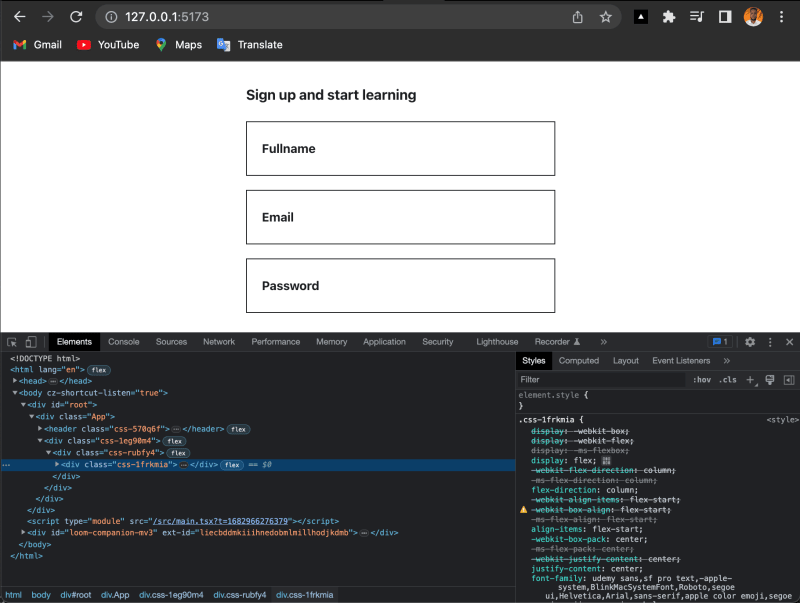Expand the loom-companion-mv3 div node
Viewport: 800px width, 603px height.
[x=23, y=532]
